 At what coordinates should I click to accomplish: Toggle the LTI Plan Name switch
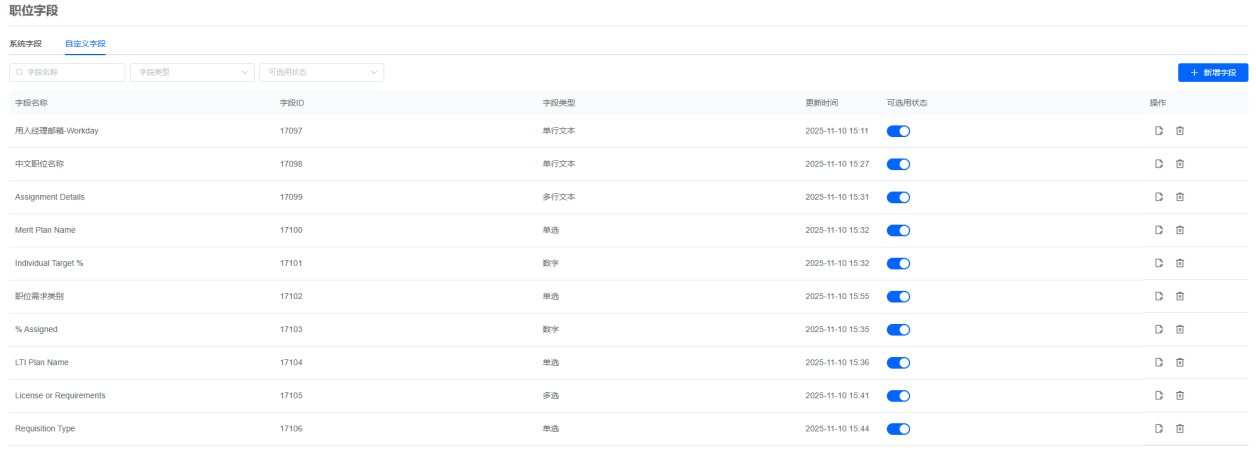[898, 362]
